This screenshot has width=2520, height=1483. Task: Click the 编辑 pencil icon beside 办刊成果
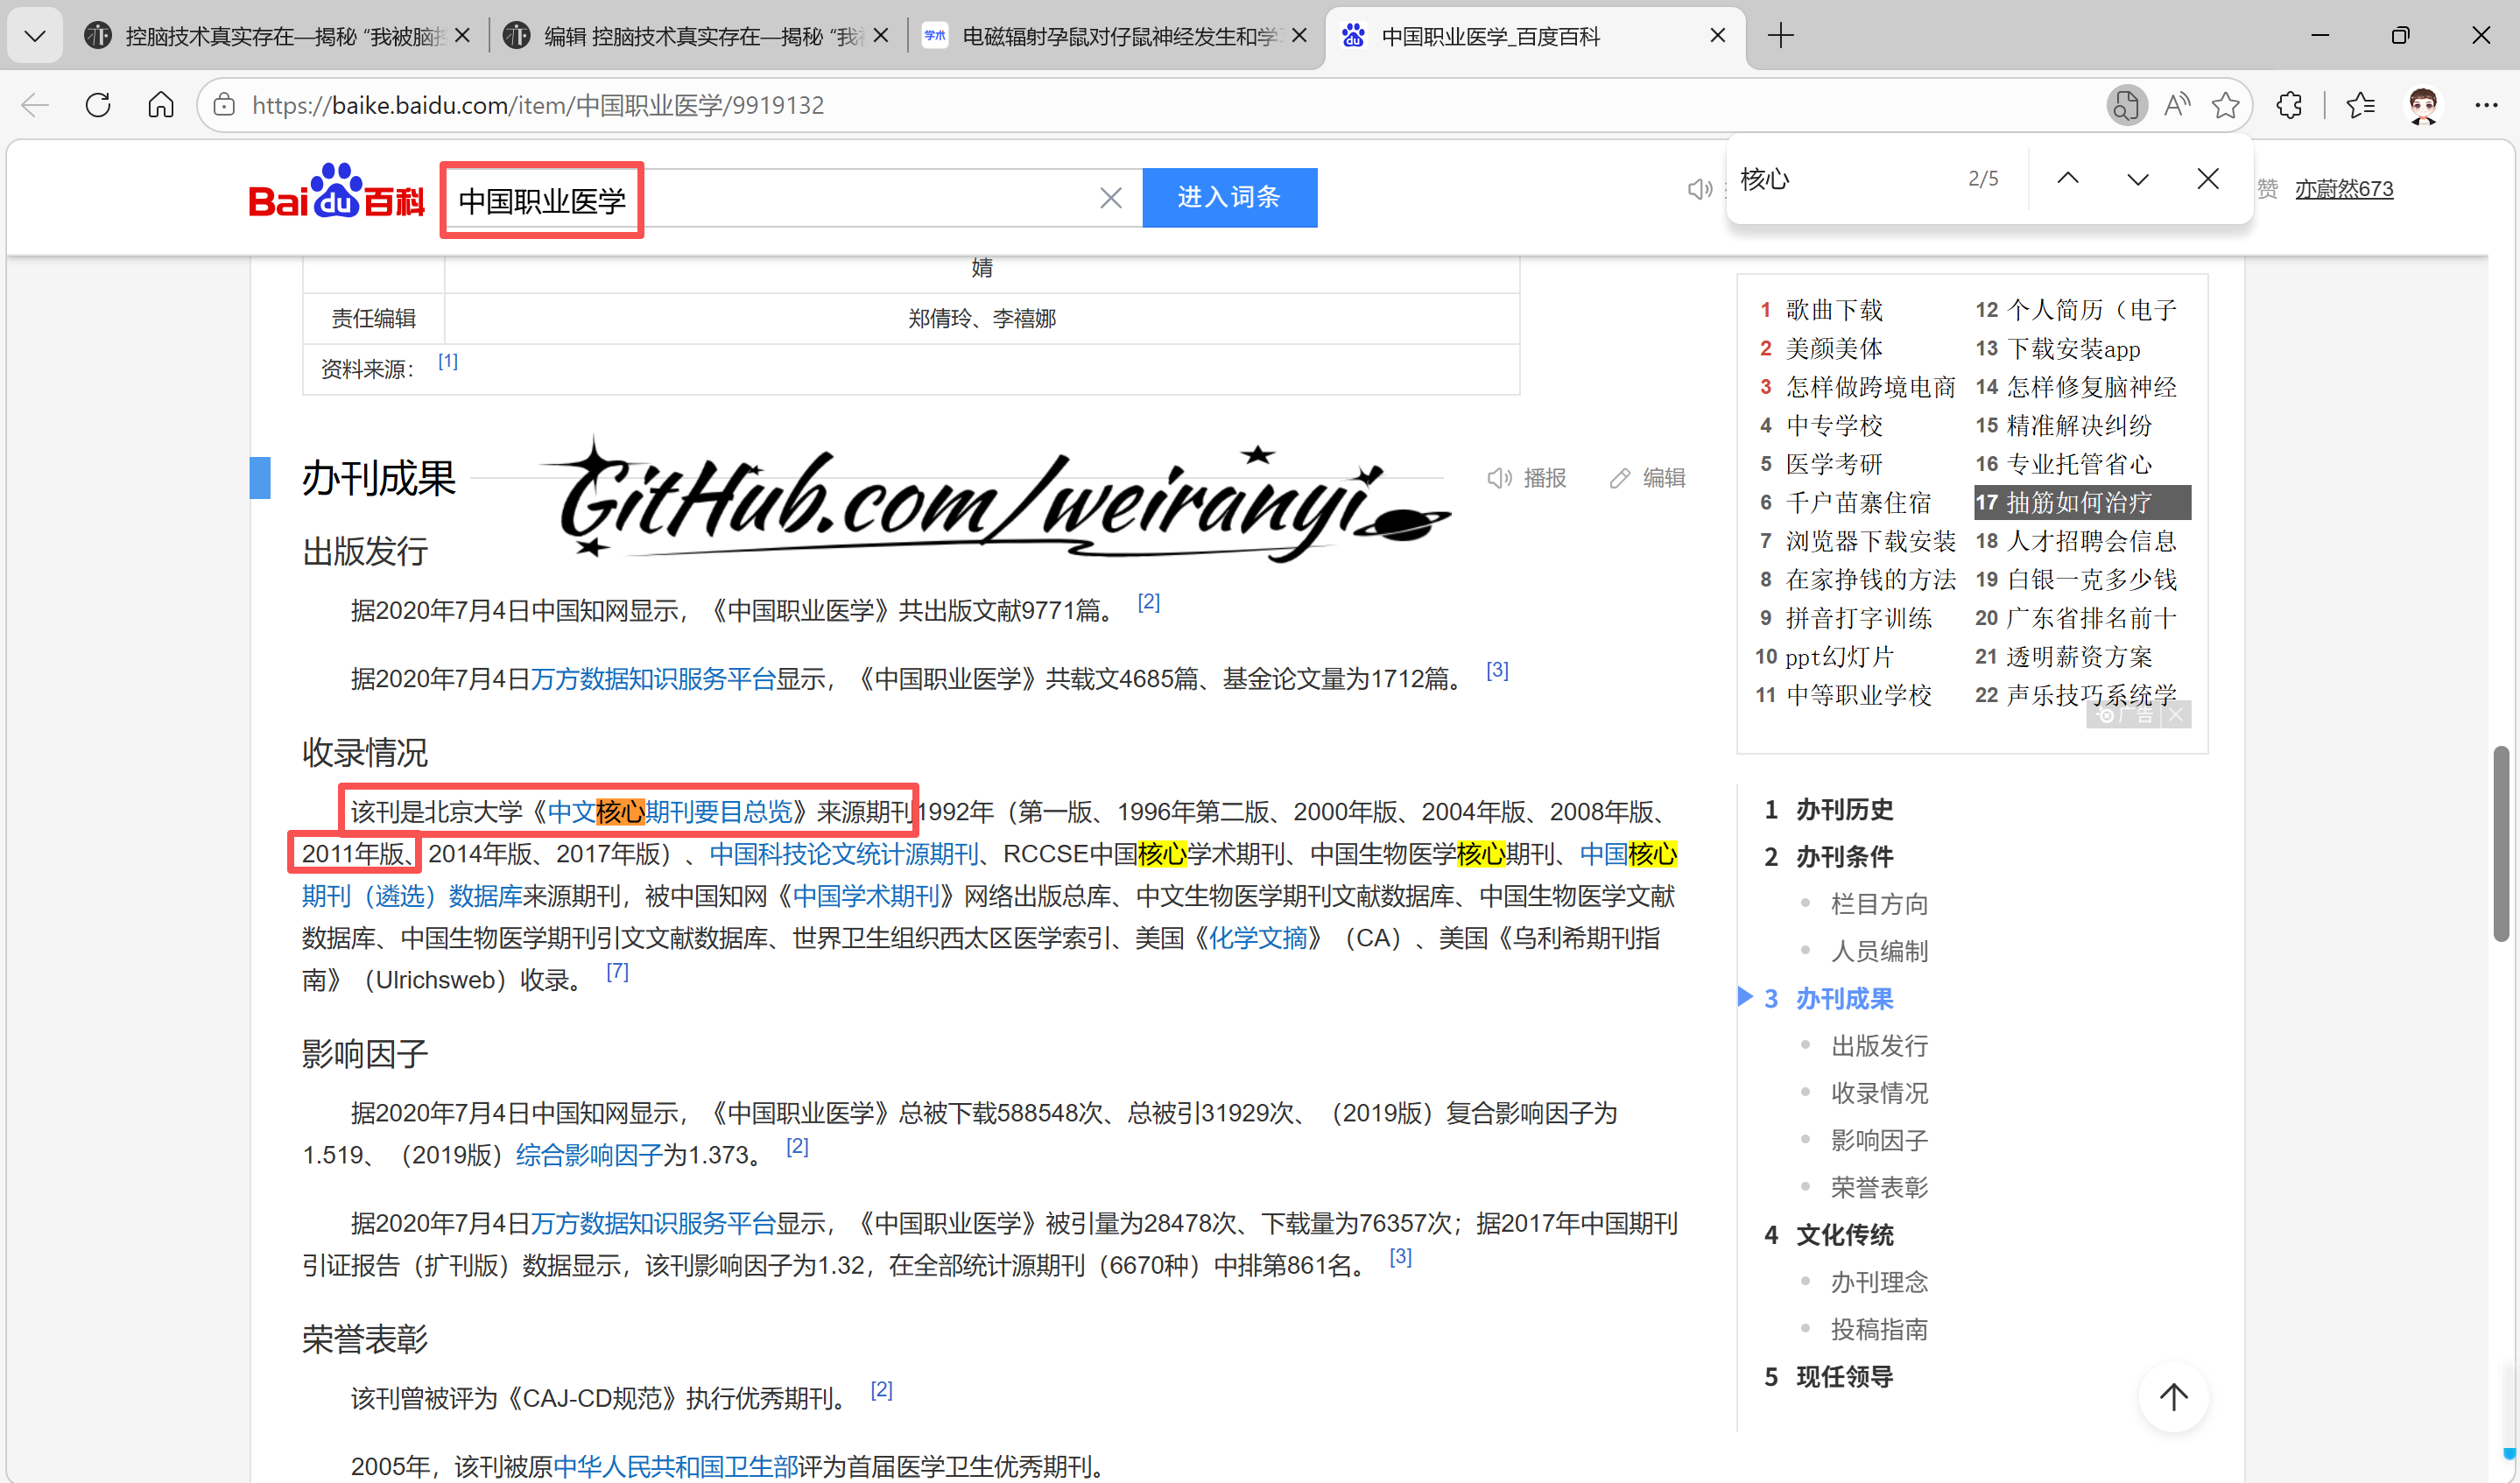(x=1621, y=478)
